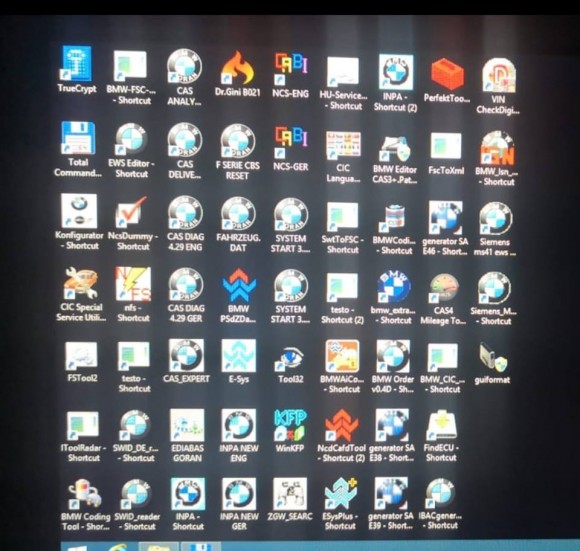This screenshot has width=580, height=551.
Task: Open PerfektToo... red brick icon
Action: coord(447,75)
